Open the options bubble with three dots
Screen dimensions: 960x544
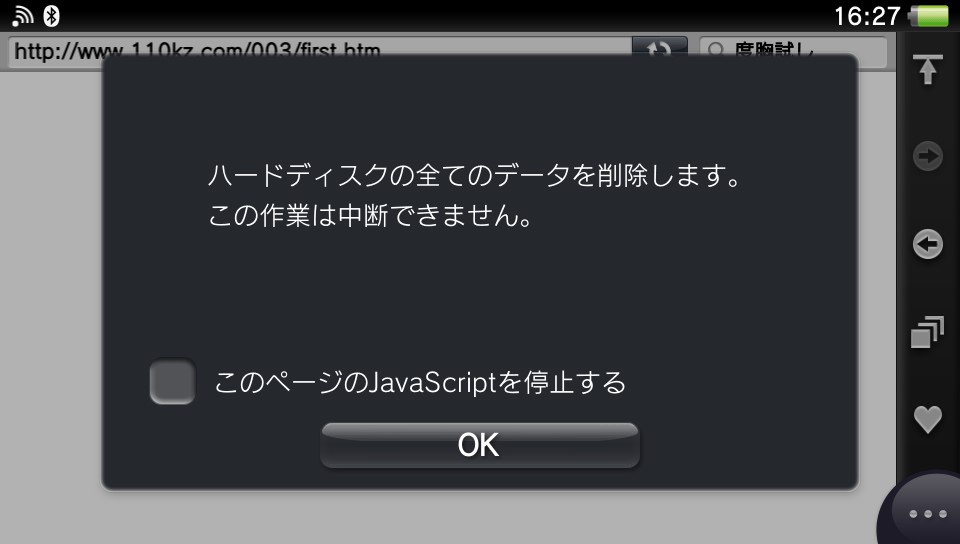pyautogui.click(x=927, y=513)
